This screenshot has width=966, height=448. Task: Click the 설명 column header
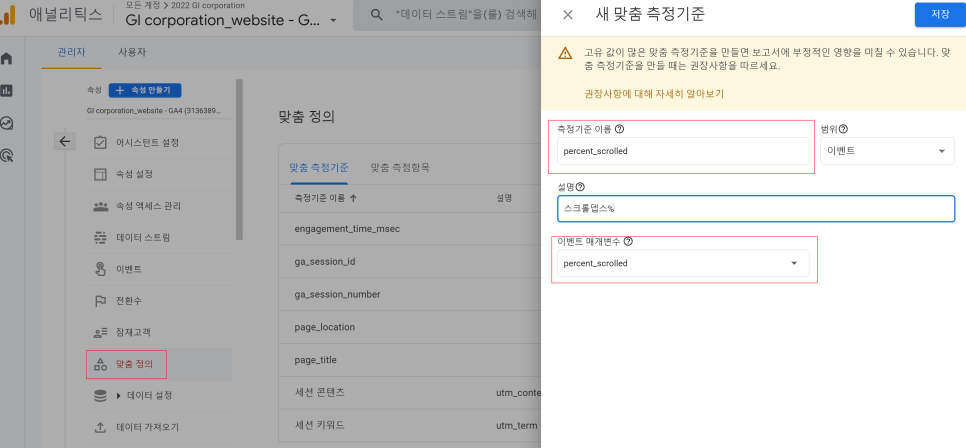tap(505, 198)
